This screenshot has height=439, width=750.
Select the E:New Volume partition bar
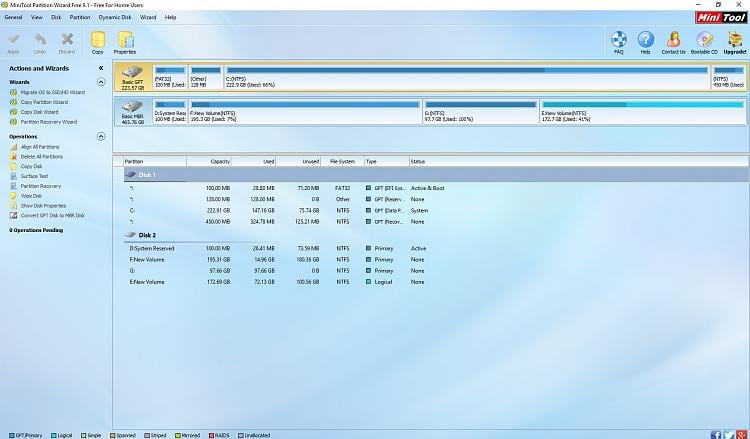pyautogui.click(x=643, y=111)
